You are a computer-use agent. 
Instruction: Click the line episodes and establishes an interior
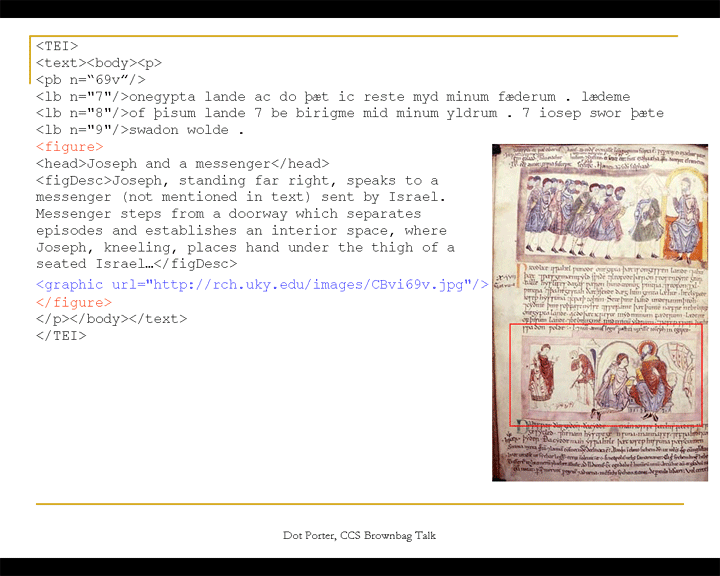coord(241,231)
